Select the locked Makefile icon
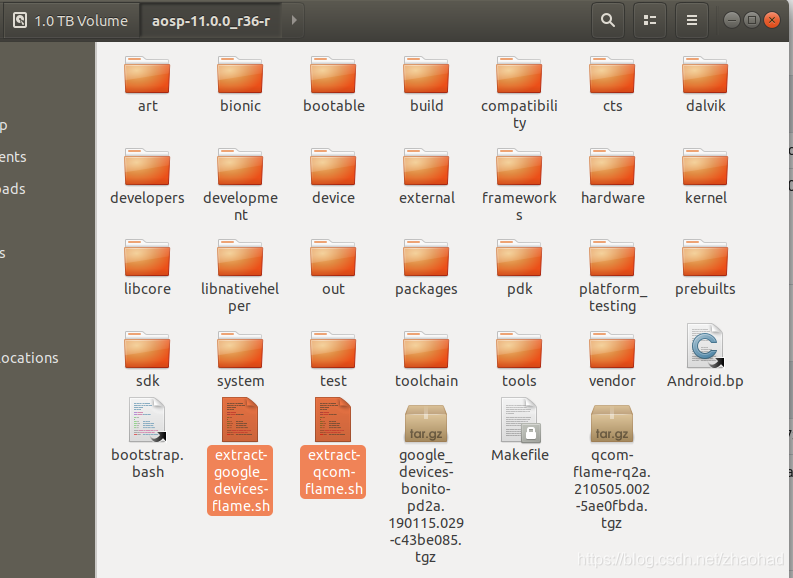The width and height of the screenshot is (793, 578). pyautogui.click(x=520, y=420)
